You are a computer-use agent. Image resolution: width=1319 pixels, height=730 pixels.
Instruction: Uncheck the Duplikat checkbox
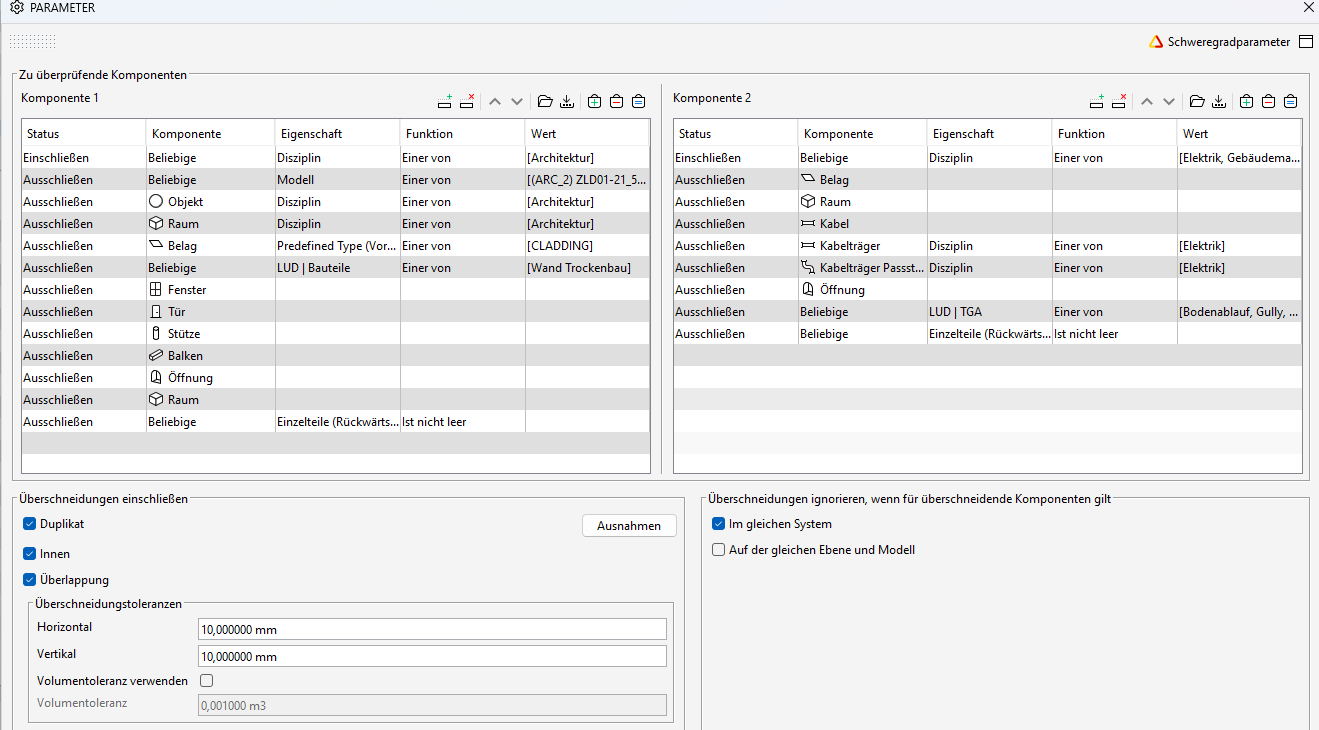coord(29,523)
